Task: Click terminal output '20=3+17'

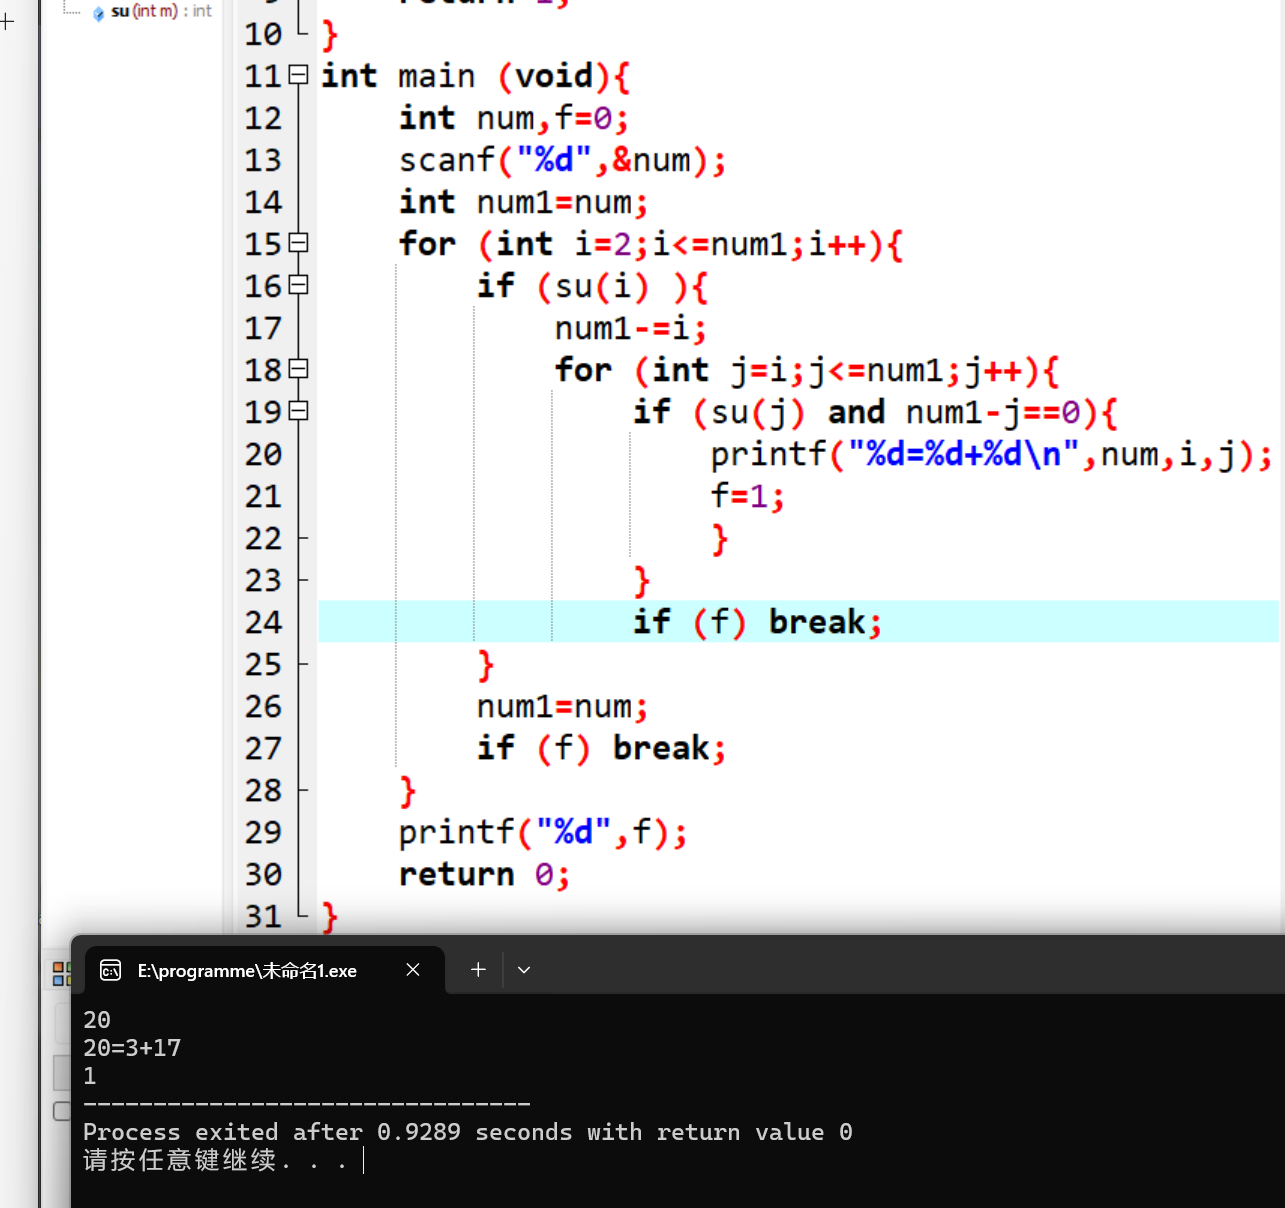Action: click(132, 1048)
